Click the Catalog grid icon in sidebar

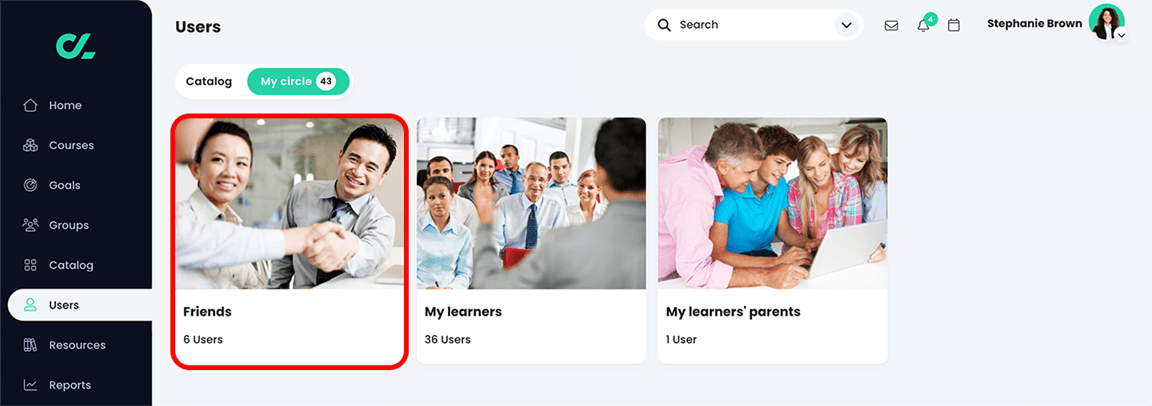click(x=30, y=265)
